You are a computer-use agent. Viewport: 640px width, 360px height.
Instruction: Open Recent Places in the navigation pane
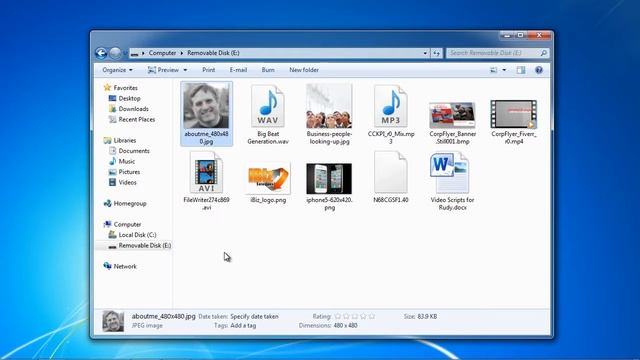click(x=136, y=120)
